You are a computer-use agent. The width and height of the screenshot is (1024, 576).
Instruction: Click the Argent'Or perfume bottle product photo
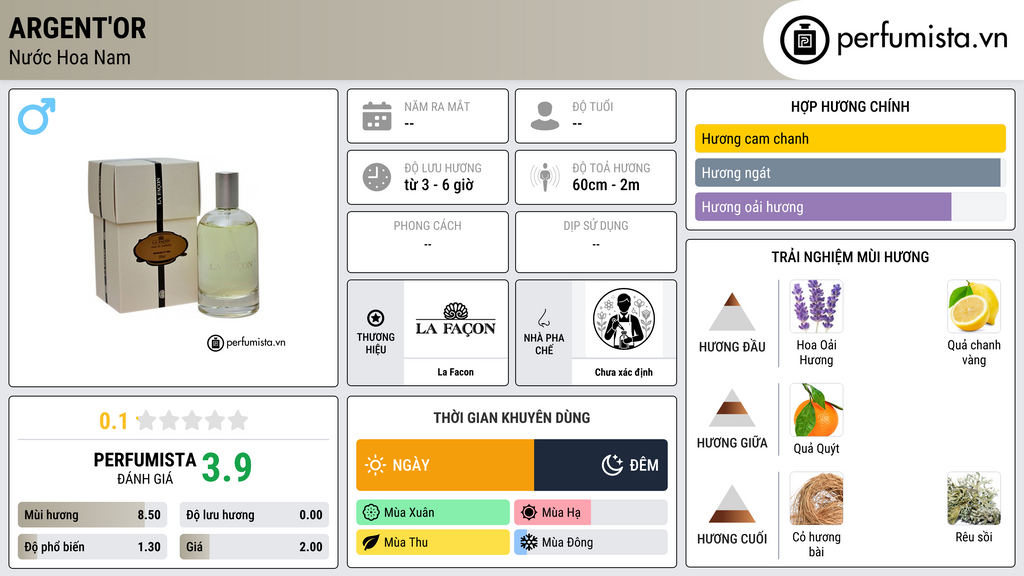click(174, 236)
